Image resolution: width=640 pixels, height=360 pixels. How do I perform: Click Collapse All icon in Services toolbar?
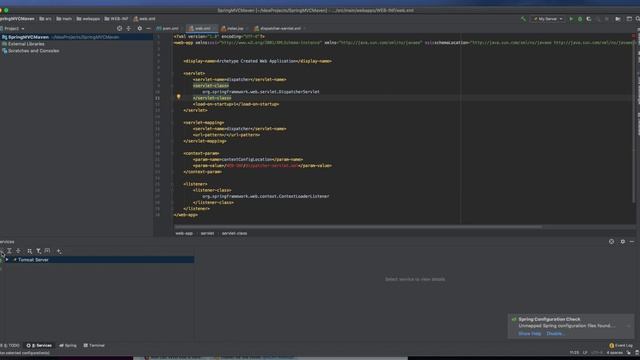pyautogui.click(x=18, y=251)
